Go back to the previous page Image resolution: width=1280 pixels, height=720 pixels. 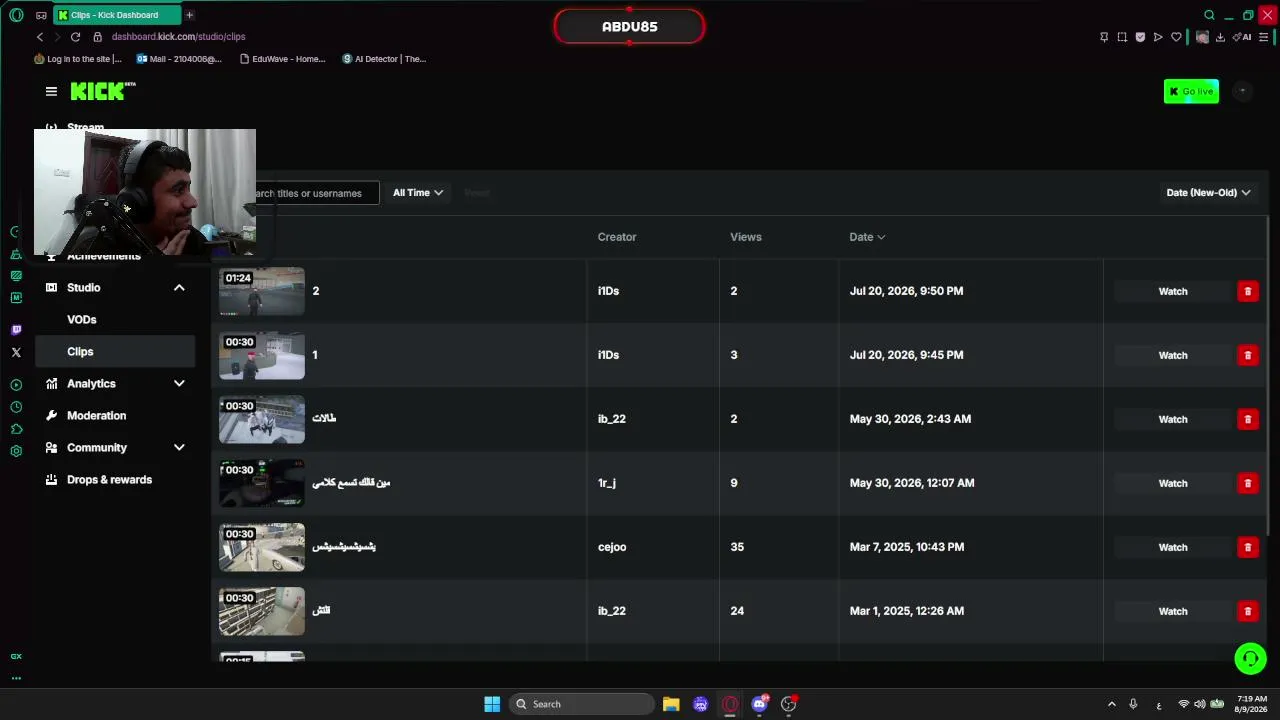click(x=40, y=37)
